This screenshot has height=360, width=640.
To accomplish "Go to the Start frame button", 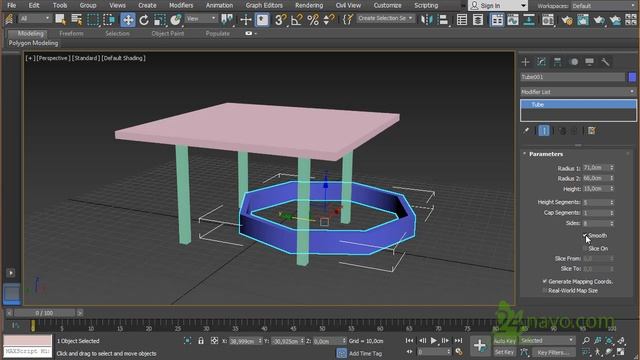I will tap(409, 340).
